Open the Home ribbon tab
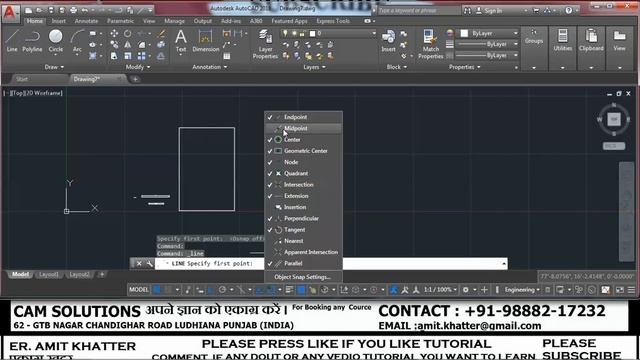This screenshot has height=360, width=640. click(34, 21)
